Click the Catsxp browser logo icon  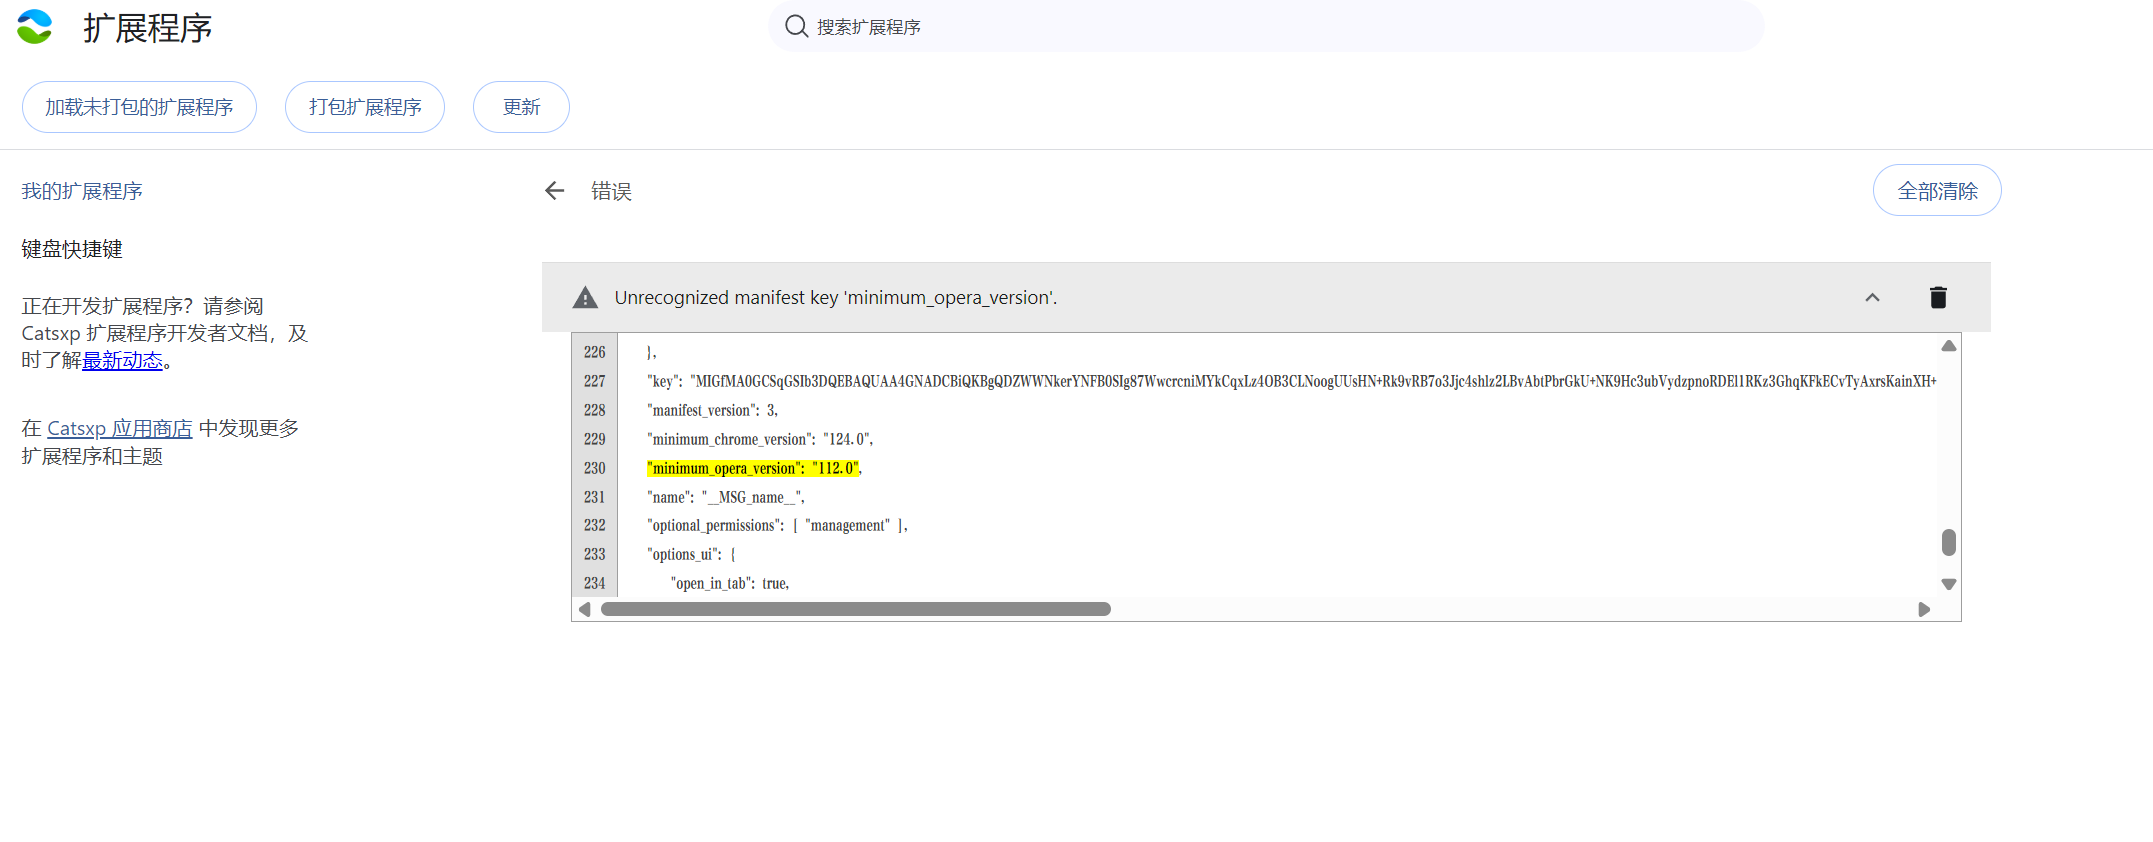[35, 27]
